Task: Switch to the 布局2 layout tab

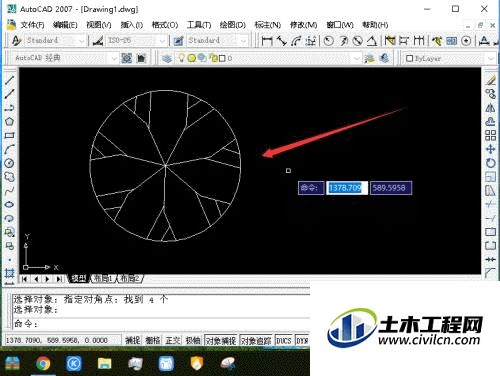Action: click(x=130, y=279)
